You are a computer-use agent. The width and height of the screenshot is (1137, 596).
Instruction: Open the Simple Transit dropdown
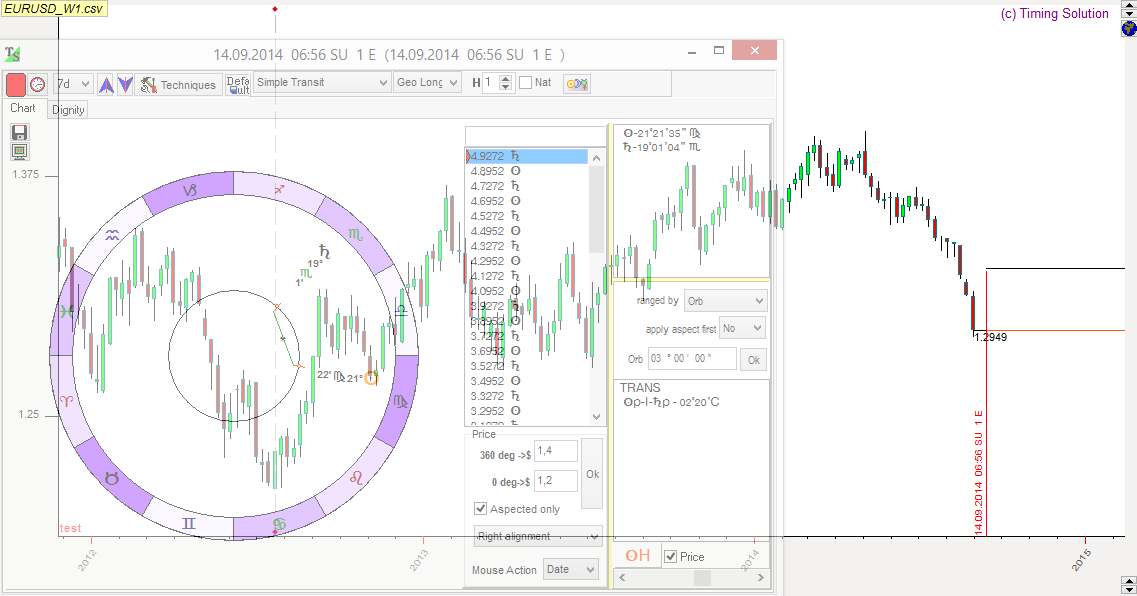tap(322, 83)
